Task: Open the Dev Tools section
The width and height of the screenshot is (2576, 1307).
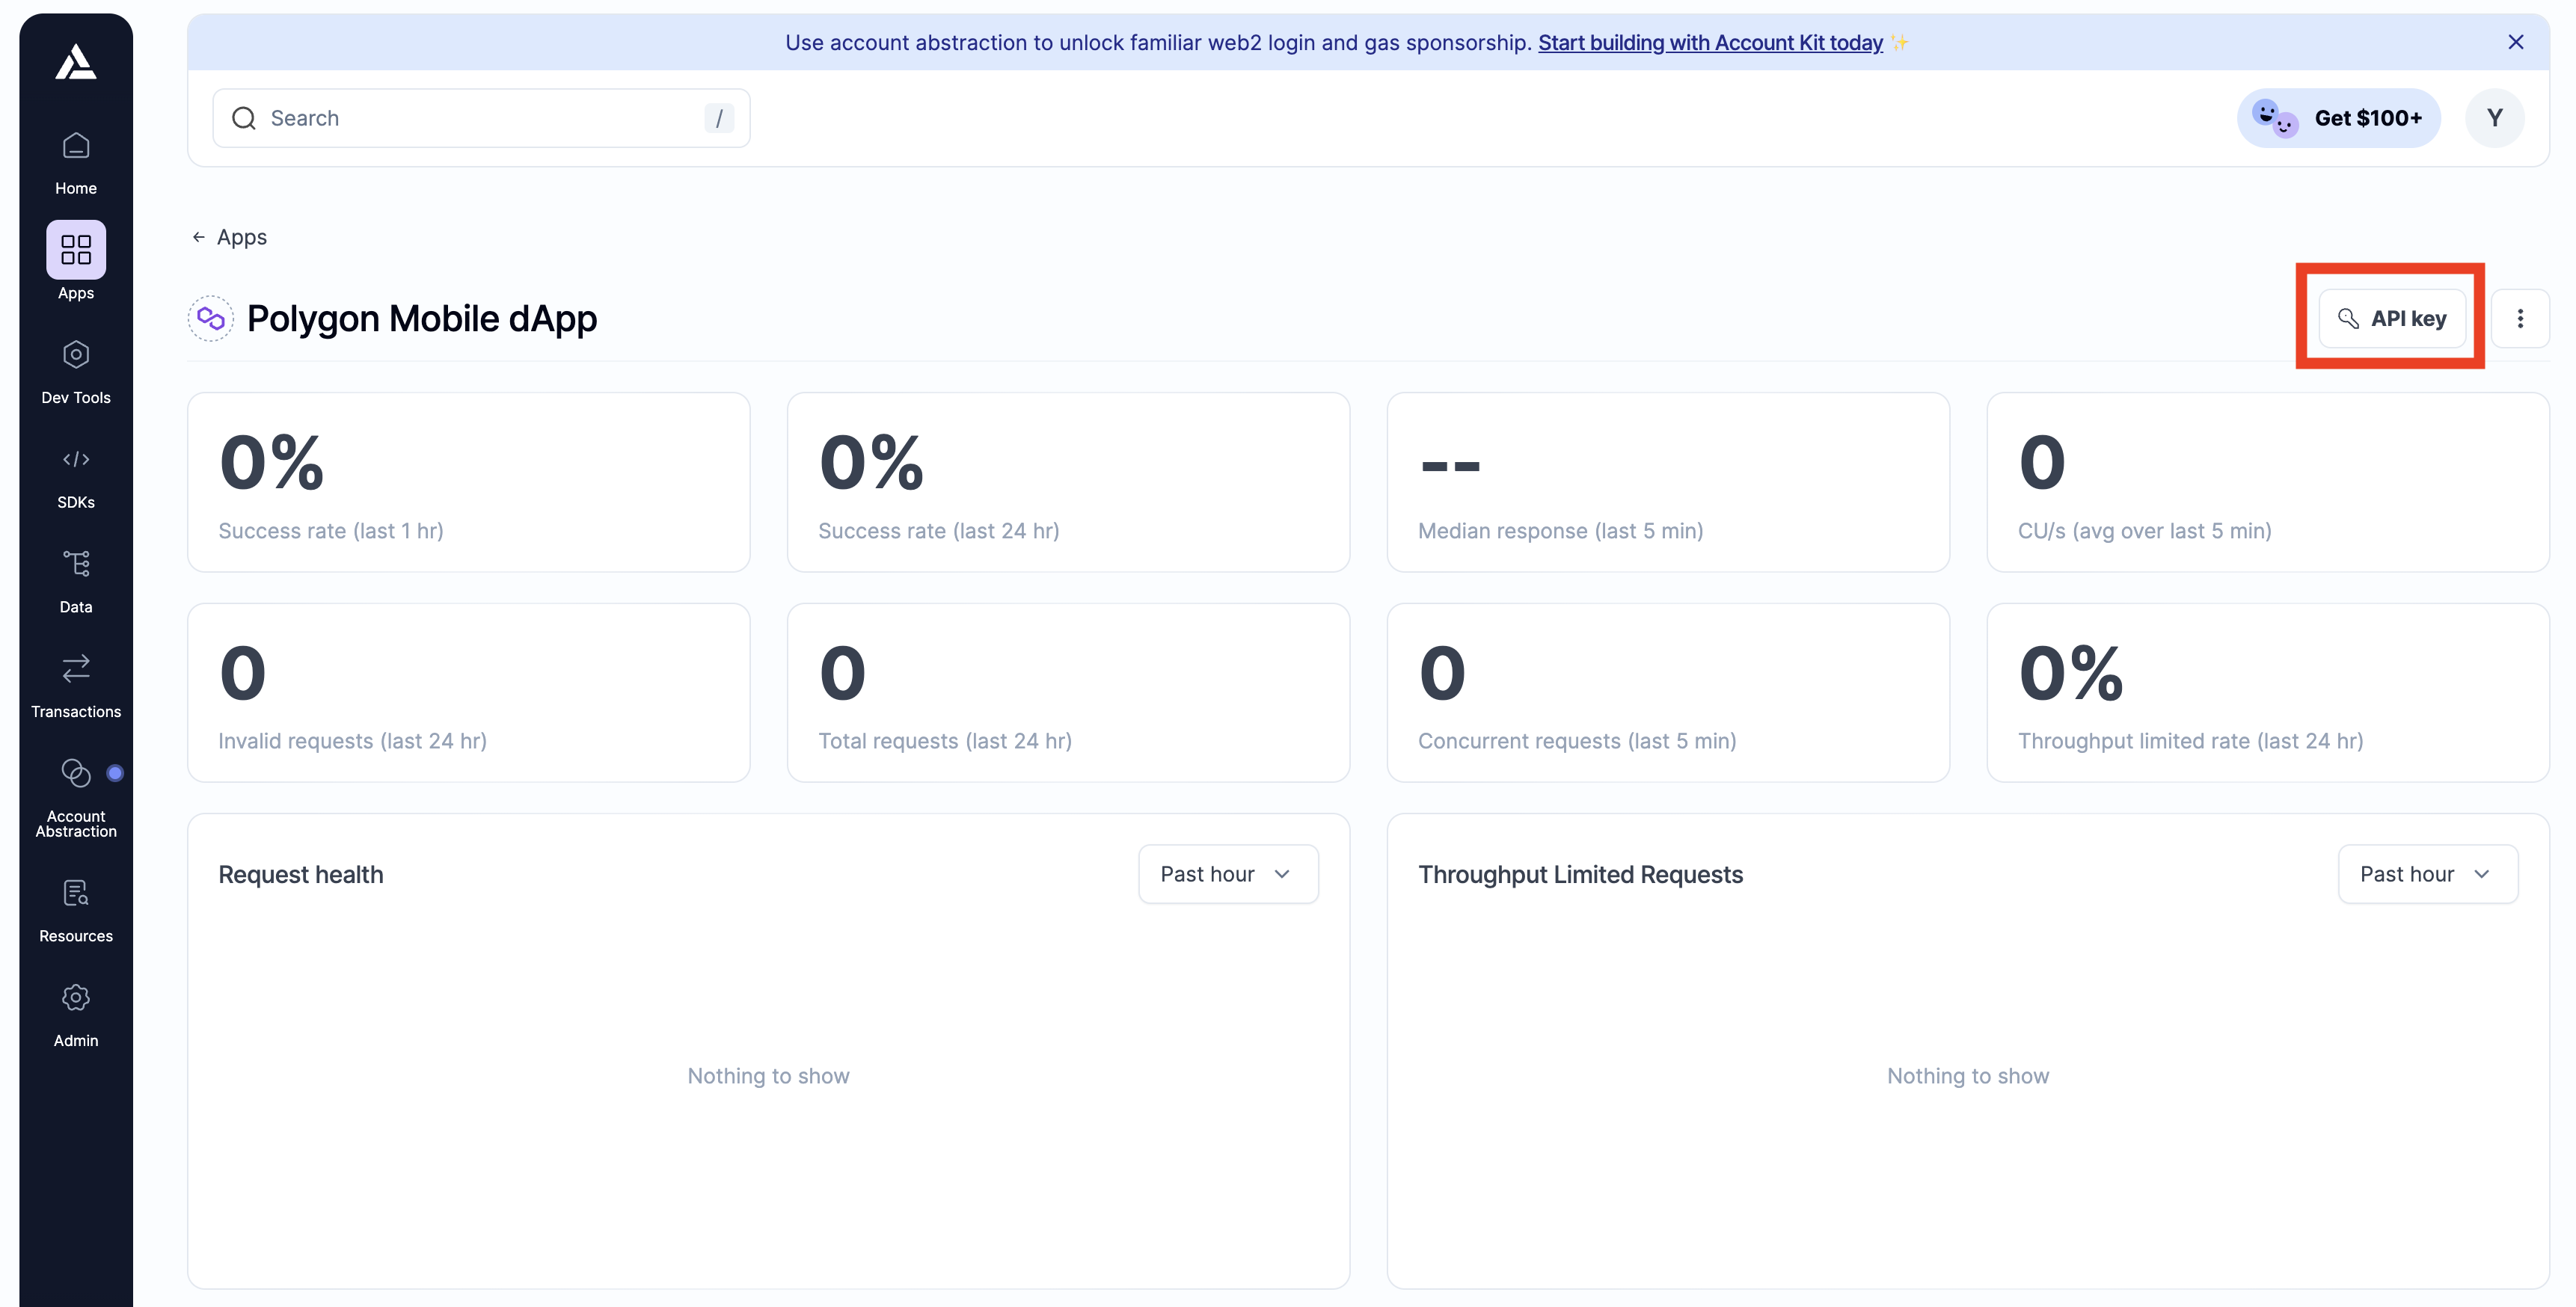Action: click(x=76, y=372)
